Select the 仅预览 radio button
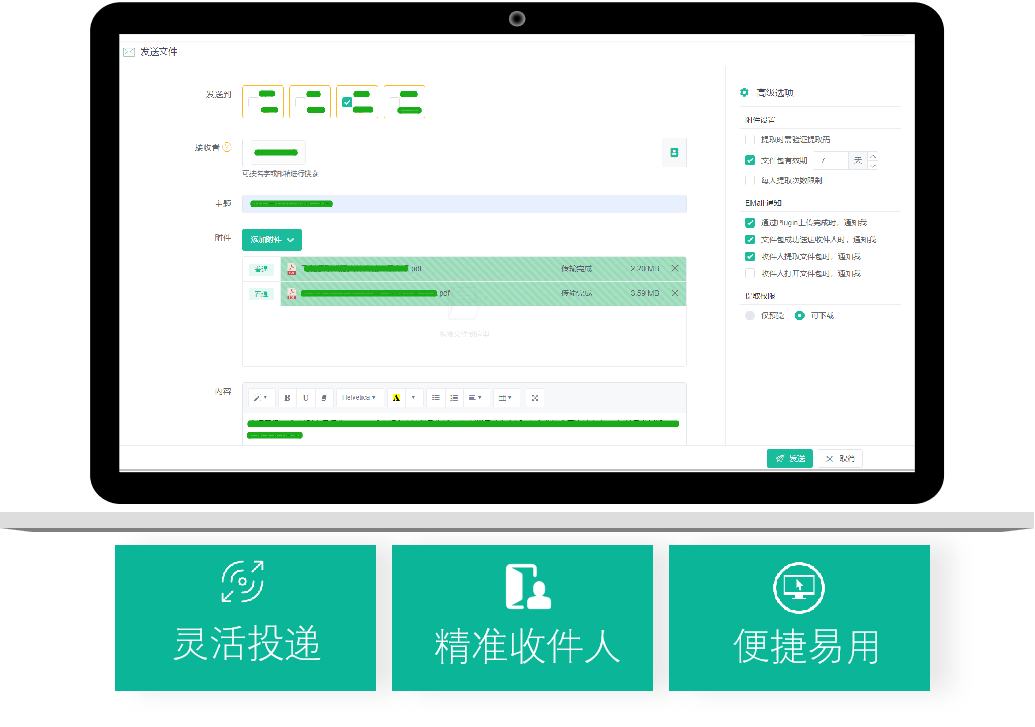1035x727 pixels. [x=749, y=314]
